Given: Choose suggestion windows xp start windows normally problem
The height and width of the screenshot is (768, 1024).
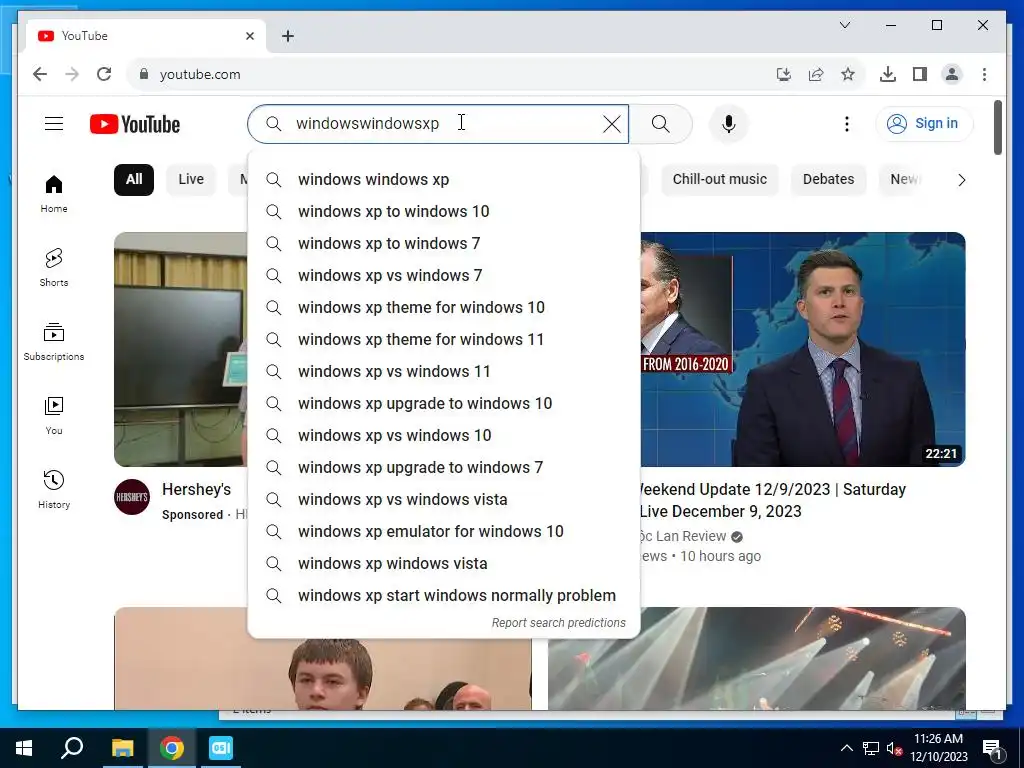Looking at the screenshot, I should [x=444, y=596].
